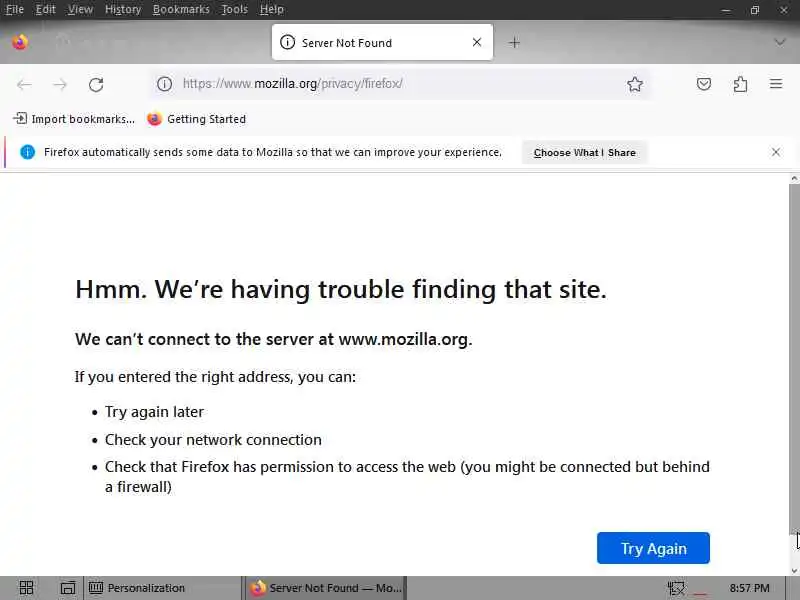The height and width of the screenshot is (600, 800).
Task: Open the History menu
Action: 123,9
